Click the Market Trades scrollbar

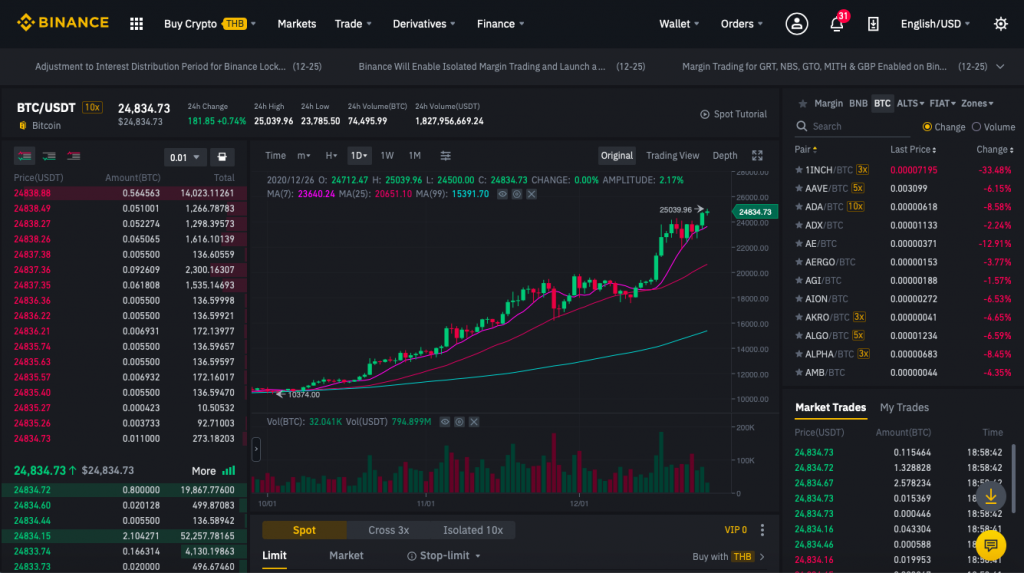[1013, 477]
